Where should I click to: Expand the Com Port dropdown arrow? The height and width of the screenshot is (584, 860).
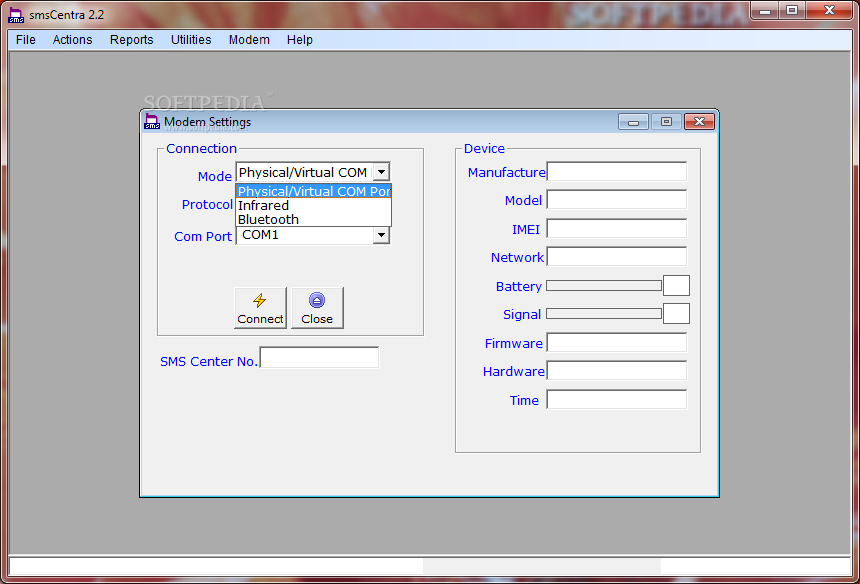click(381, 235)
